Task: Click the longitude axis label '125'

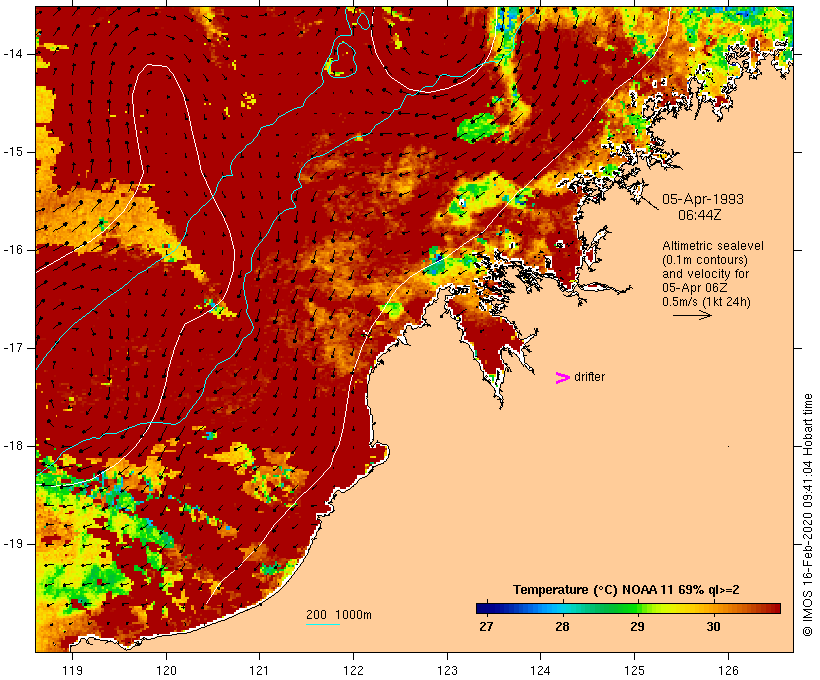Action: tap(634, 670)
